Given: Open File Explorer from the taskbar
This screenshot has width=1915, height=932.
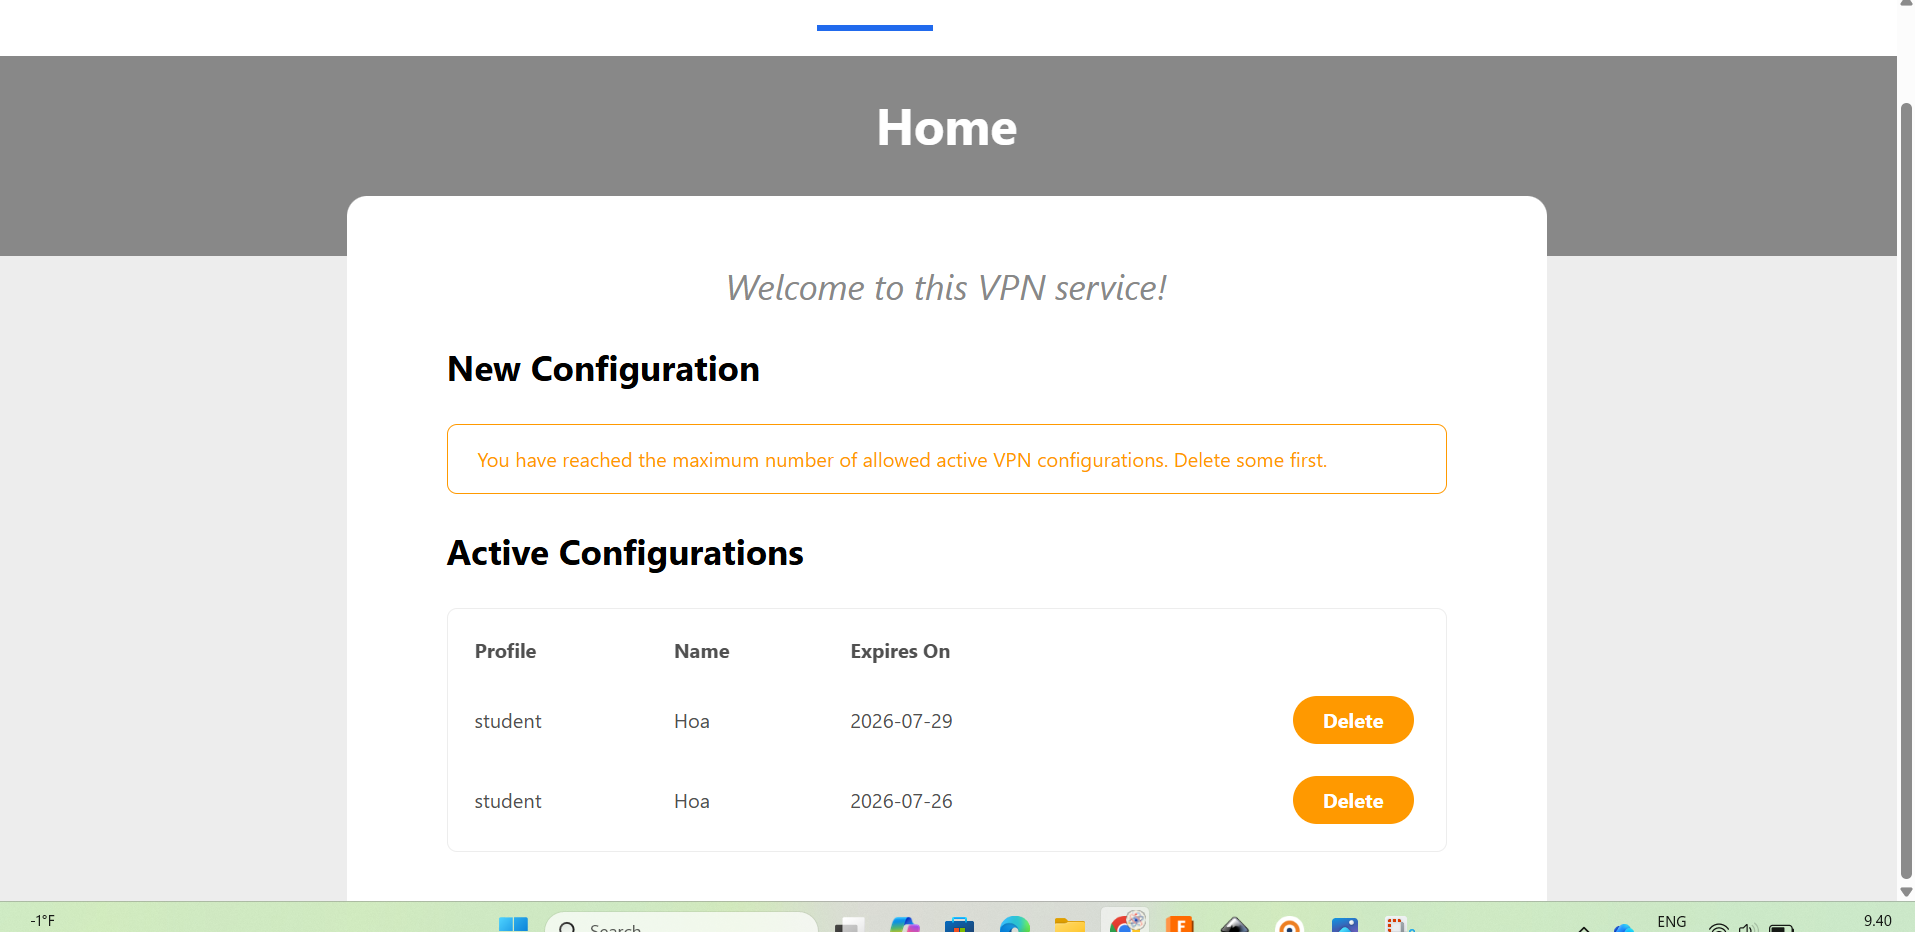Looking at the screenshot, I should coord(1069,925).
